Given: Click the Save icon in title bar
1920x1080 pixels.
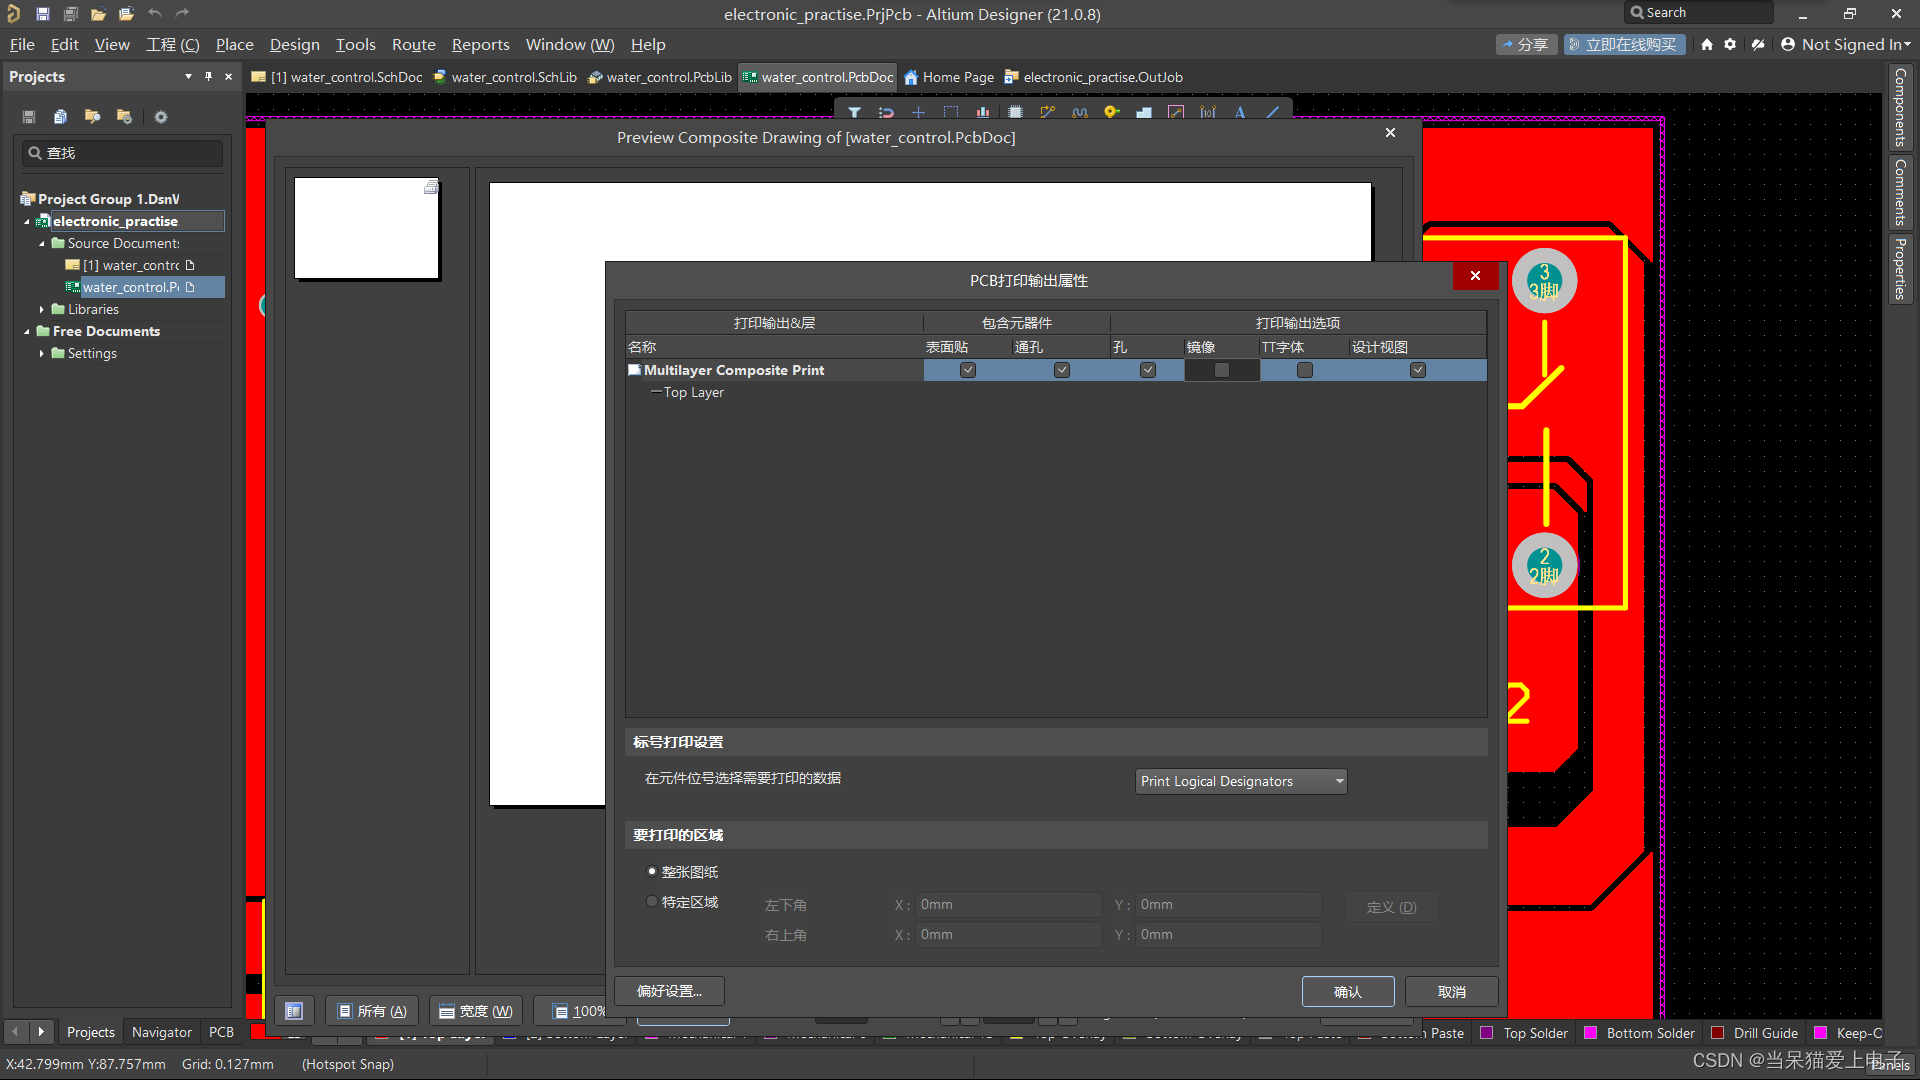Looking at the screenshot, I should pyautogui.click(x=42, y=14).
